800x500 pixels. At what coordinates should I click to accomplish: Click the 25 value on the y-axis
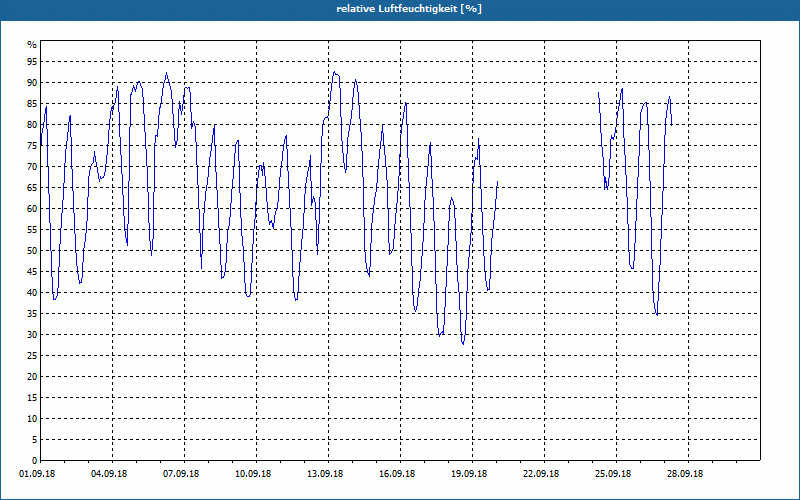pyautogui.click(x=32, y=356)
